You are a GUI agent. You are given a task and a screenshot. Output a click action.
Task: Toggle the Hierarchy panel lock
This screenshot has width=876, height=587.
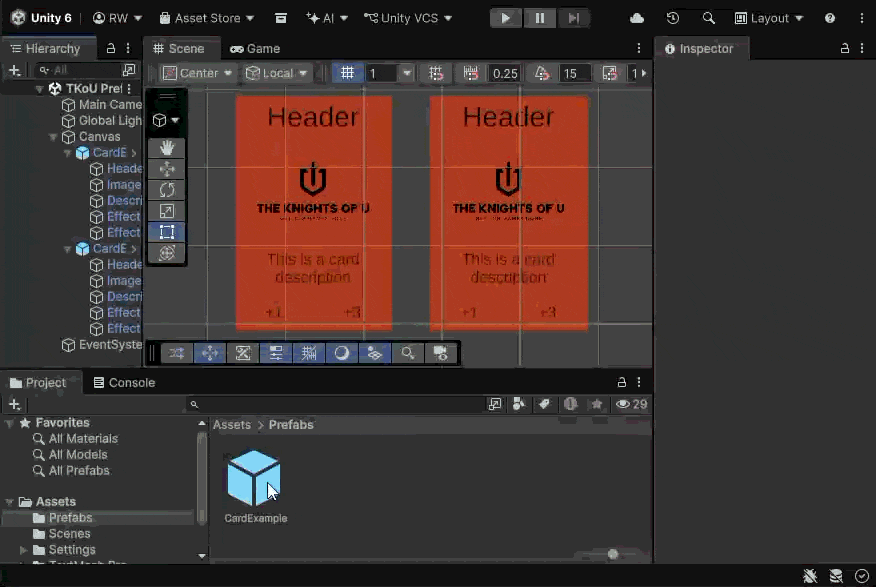click(x=111, y=49)
